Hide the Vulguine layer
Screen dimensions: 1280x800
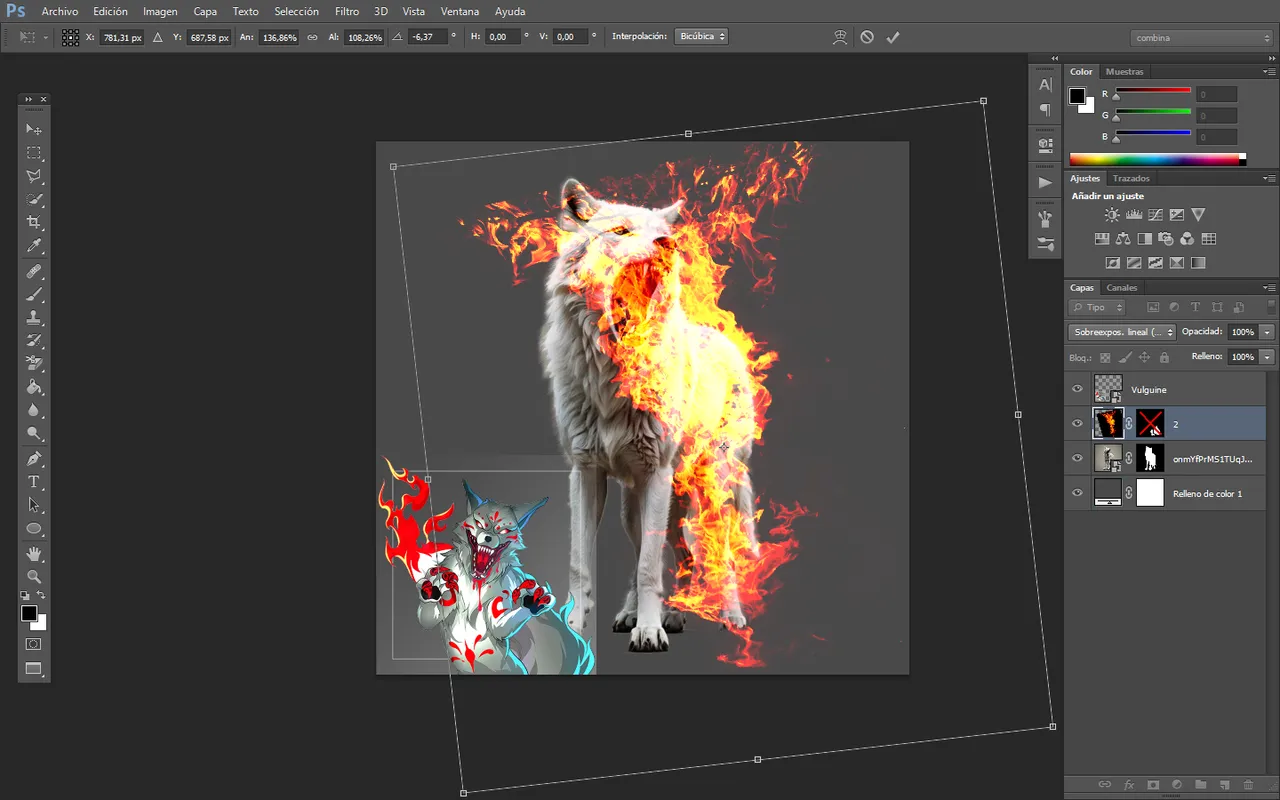(1077, 389)
